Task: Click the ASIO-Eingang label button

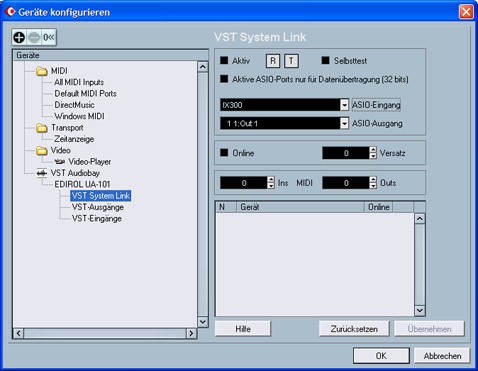Action: click(376, 105)
